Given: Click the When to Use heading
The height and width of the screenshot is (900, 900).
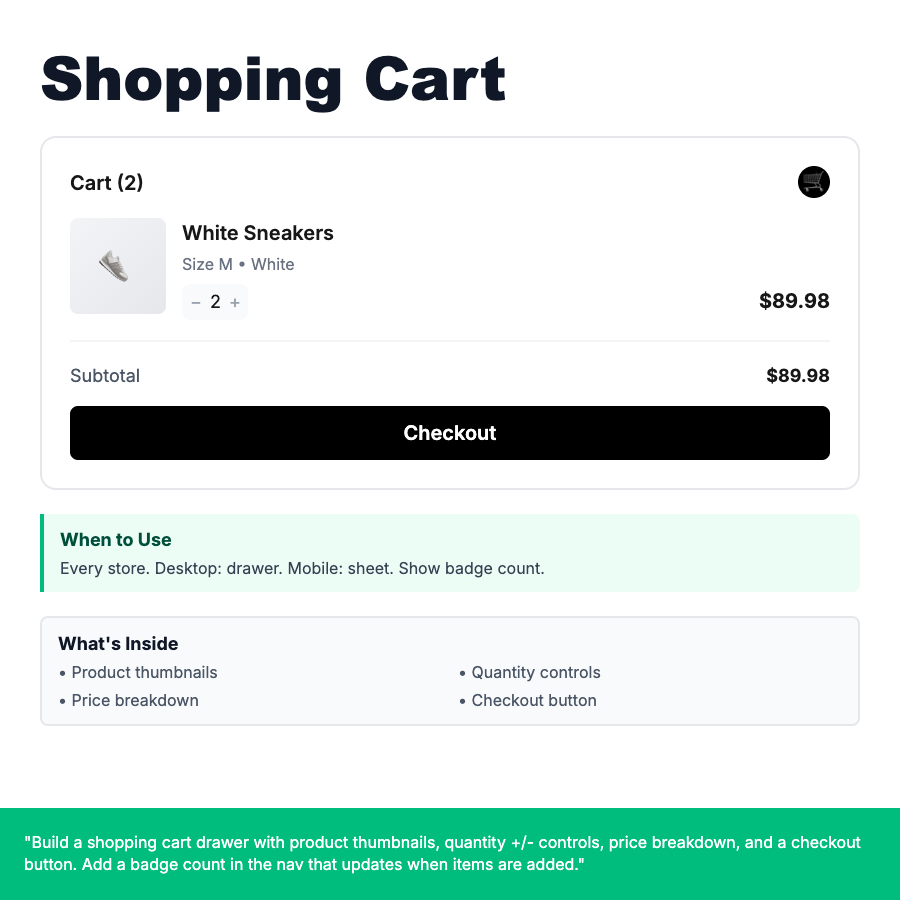Looking at the screenshot, I should (x=115, y=540).
